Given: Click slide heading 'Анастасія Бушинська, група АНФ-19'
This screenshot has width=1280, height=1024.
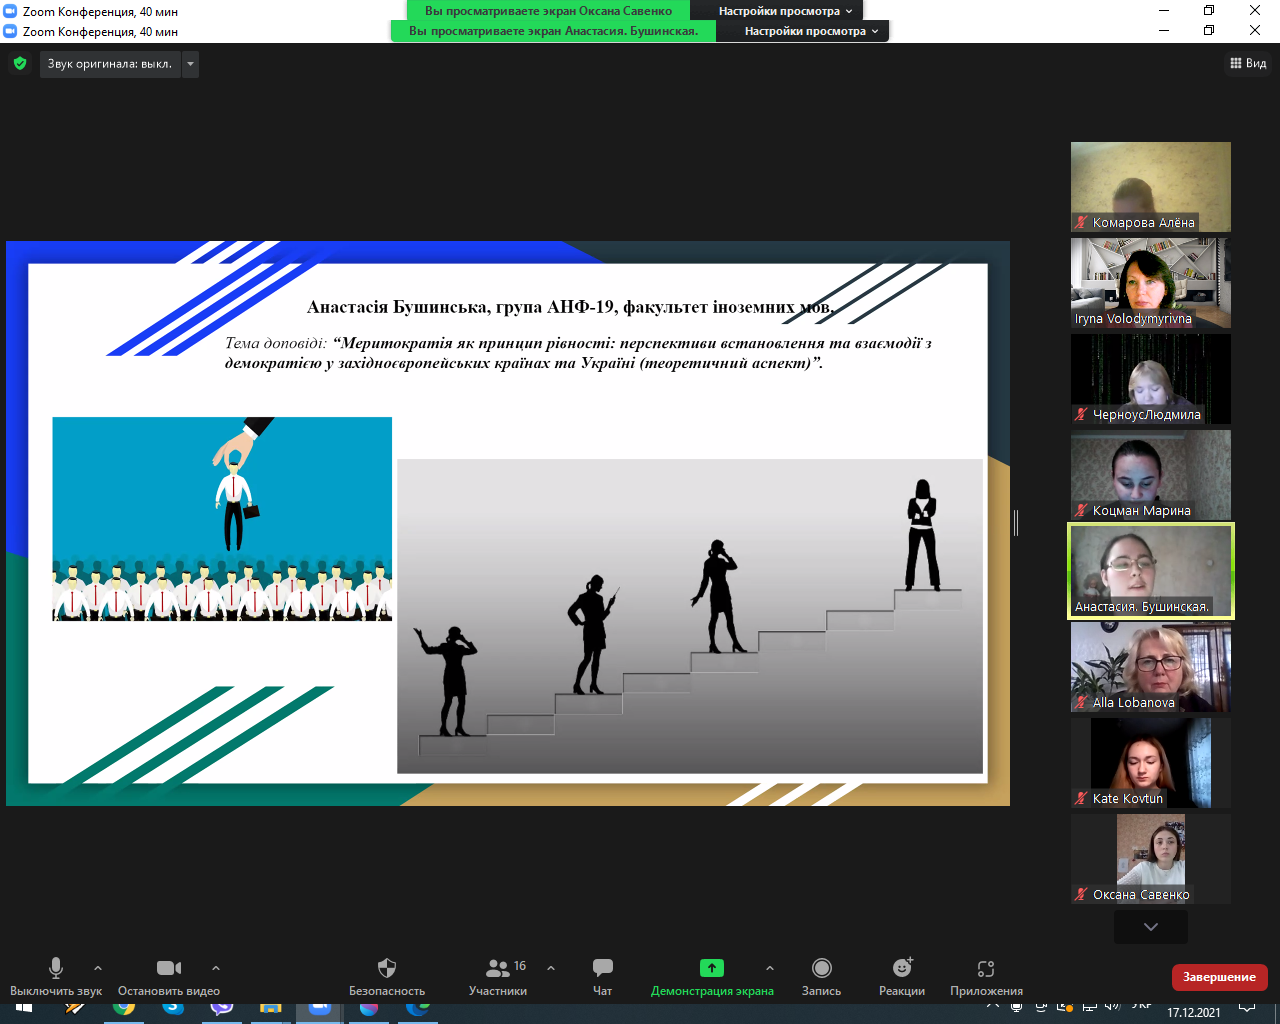Looking at the screenshot, I should click(x=460, y=307).
